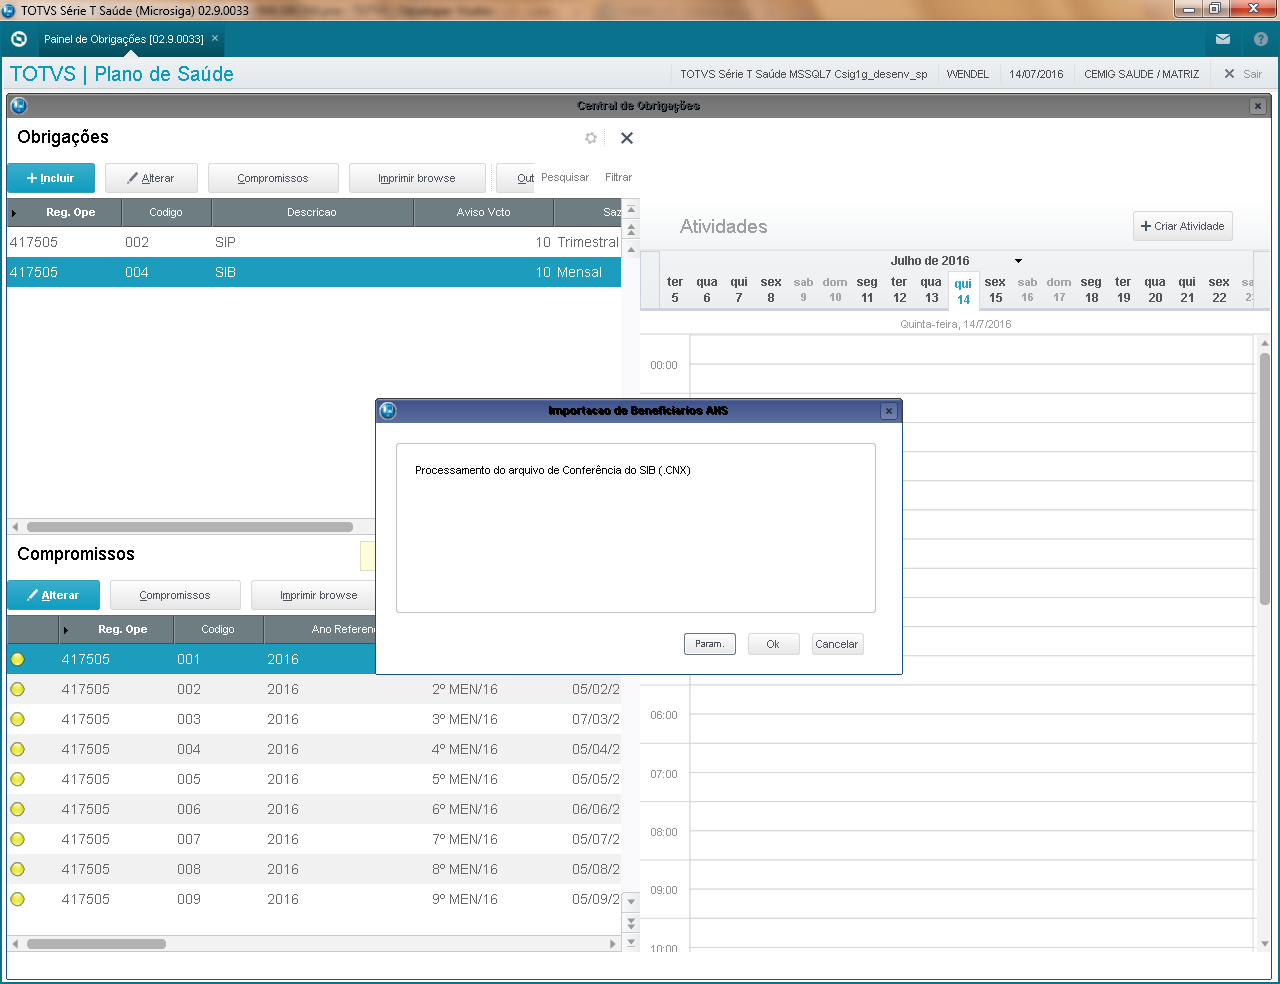Click Compromissos horizontal scrollbar thumb
This screenshot has width=1280, height=984.
tap(96, 943)
